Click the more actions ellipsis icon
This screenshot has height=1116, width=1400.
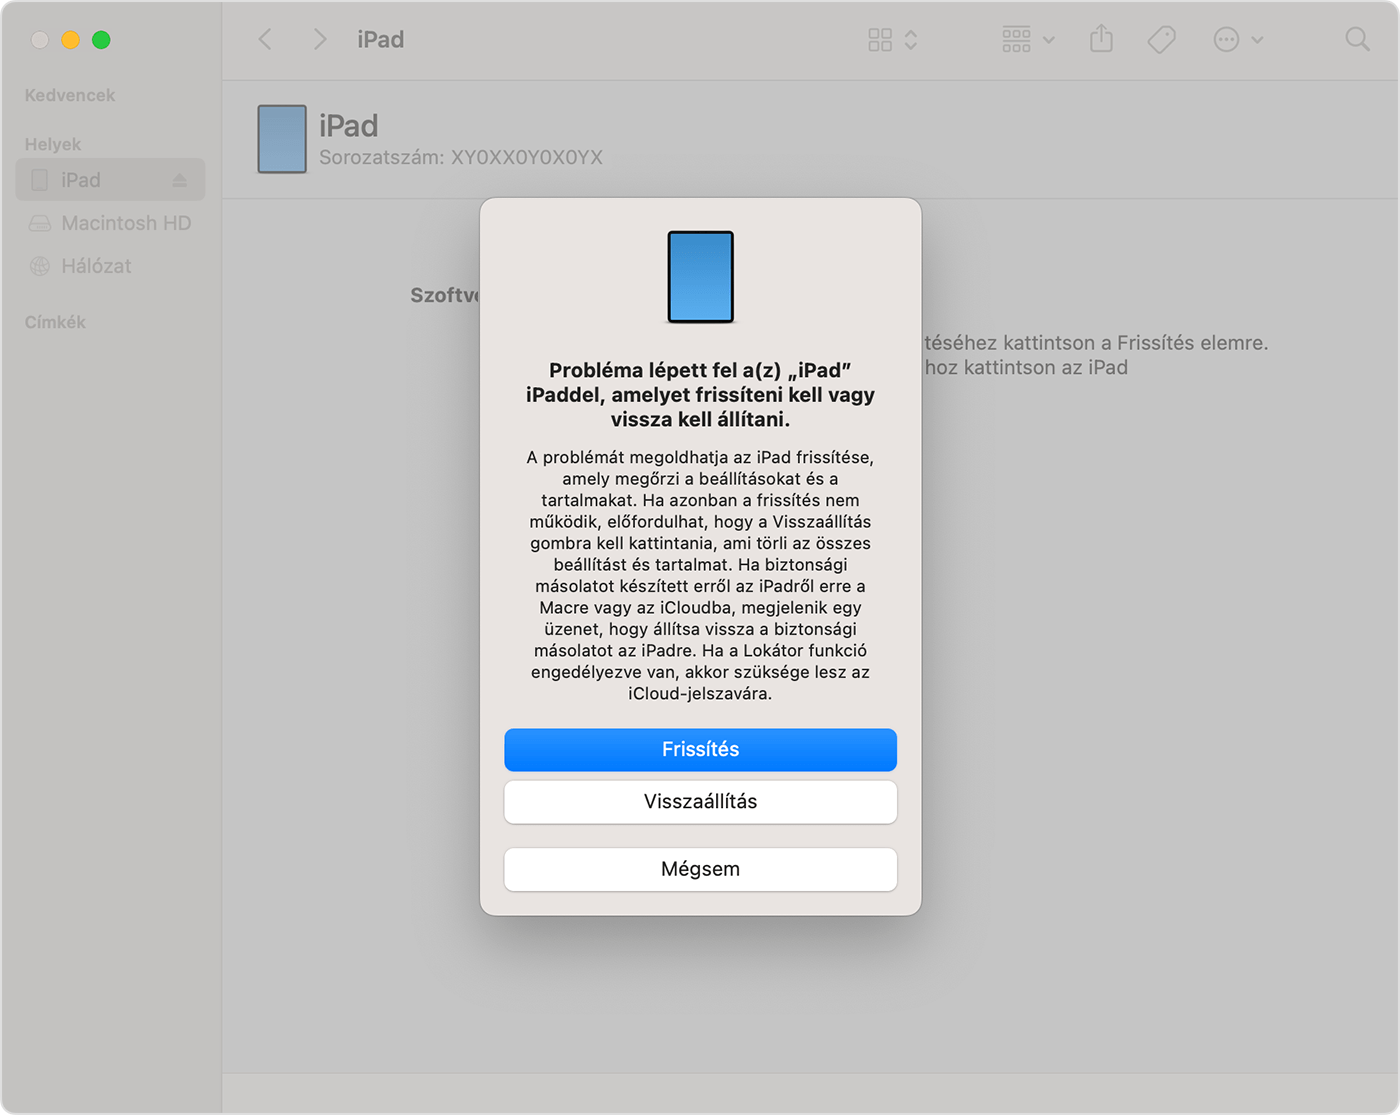coord(1225,39)
